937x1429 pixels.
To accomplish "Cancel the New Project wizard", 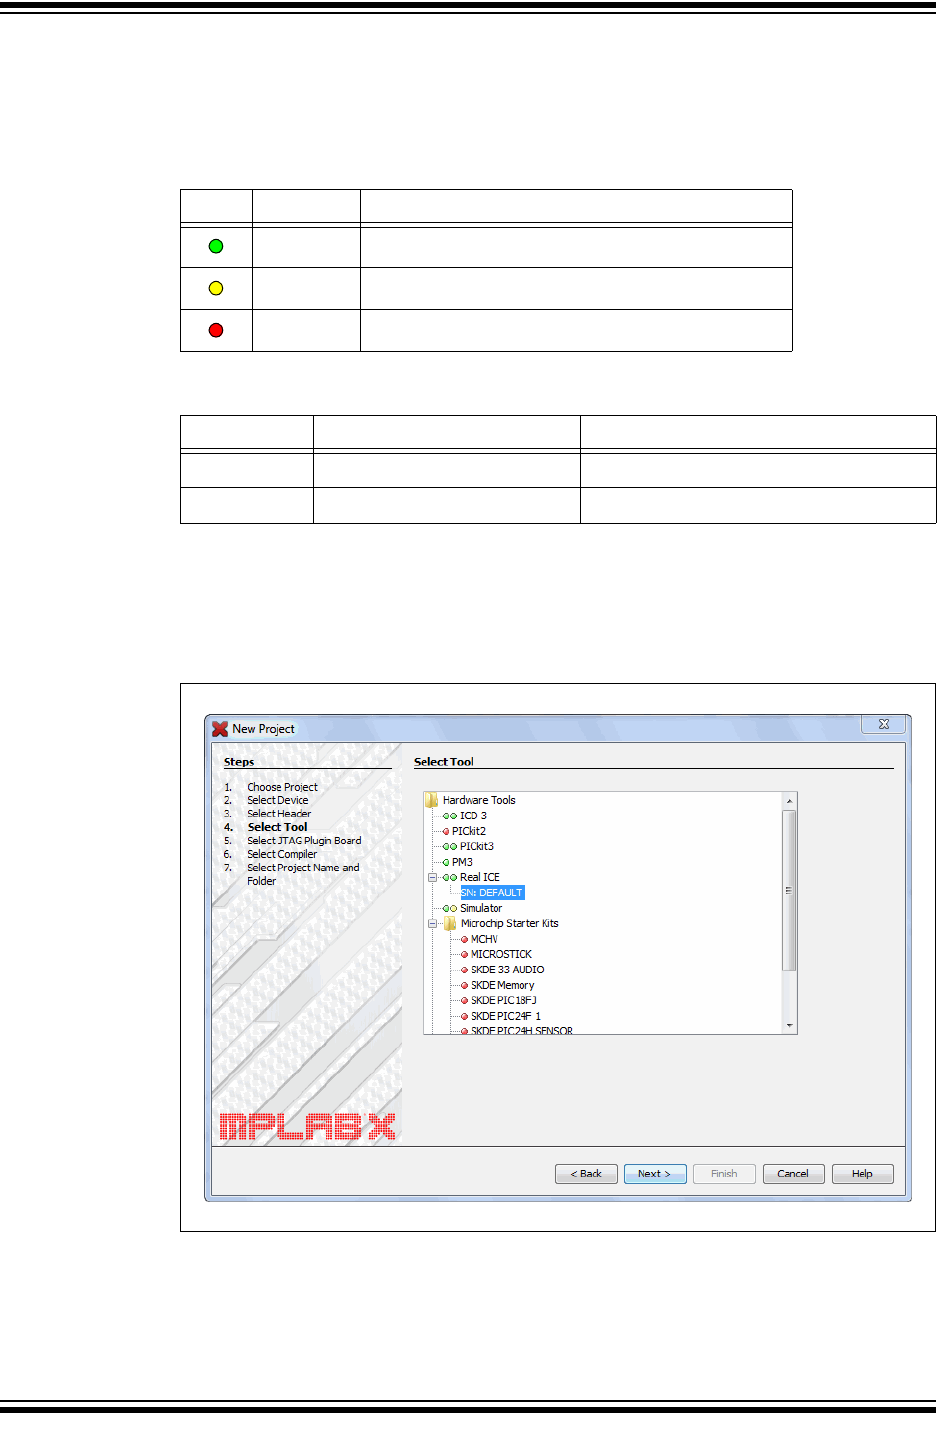I will [793, 1174].
